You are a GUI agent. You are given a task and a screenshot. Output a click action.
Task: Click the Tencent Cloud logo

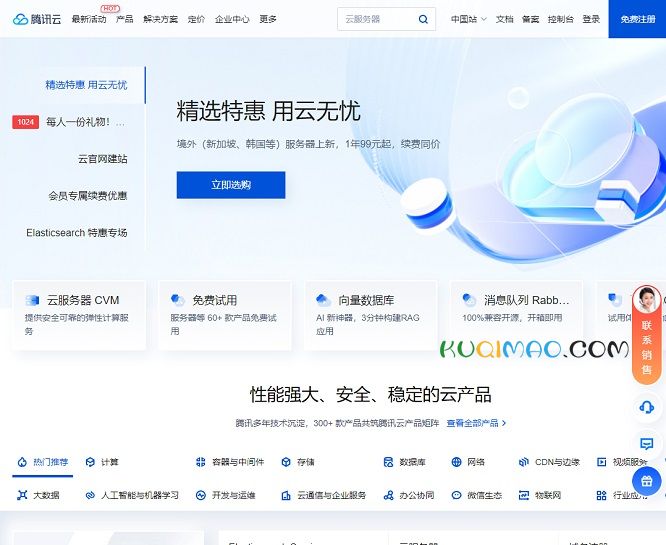pyautogui.click(x=37, y=19)
